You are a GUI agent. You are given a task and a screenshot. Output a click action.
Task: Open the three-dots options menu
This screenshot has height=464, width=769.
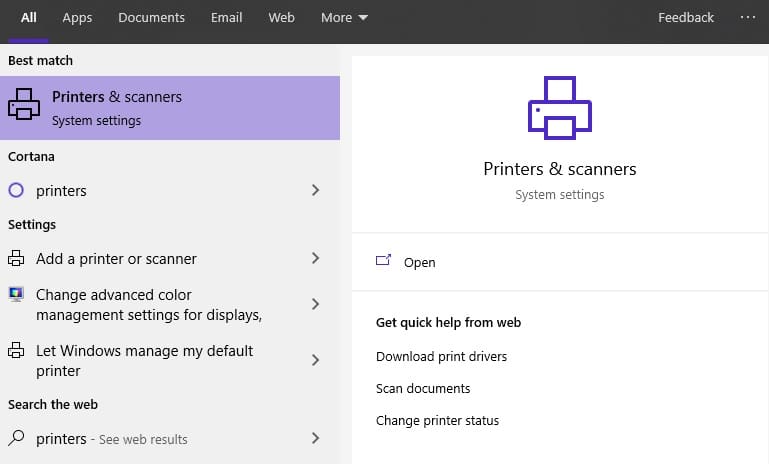click(748, 17)
